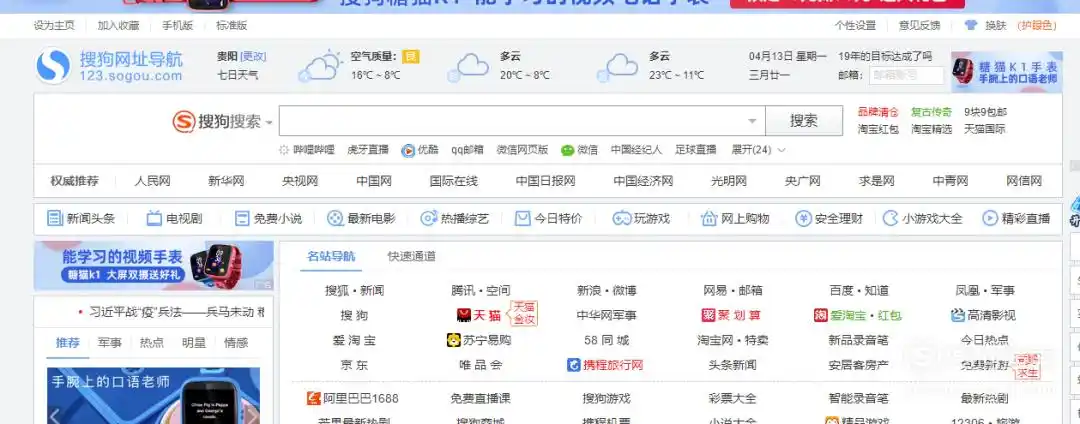Select the 推荐 news tab

(x=68, y=343)
